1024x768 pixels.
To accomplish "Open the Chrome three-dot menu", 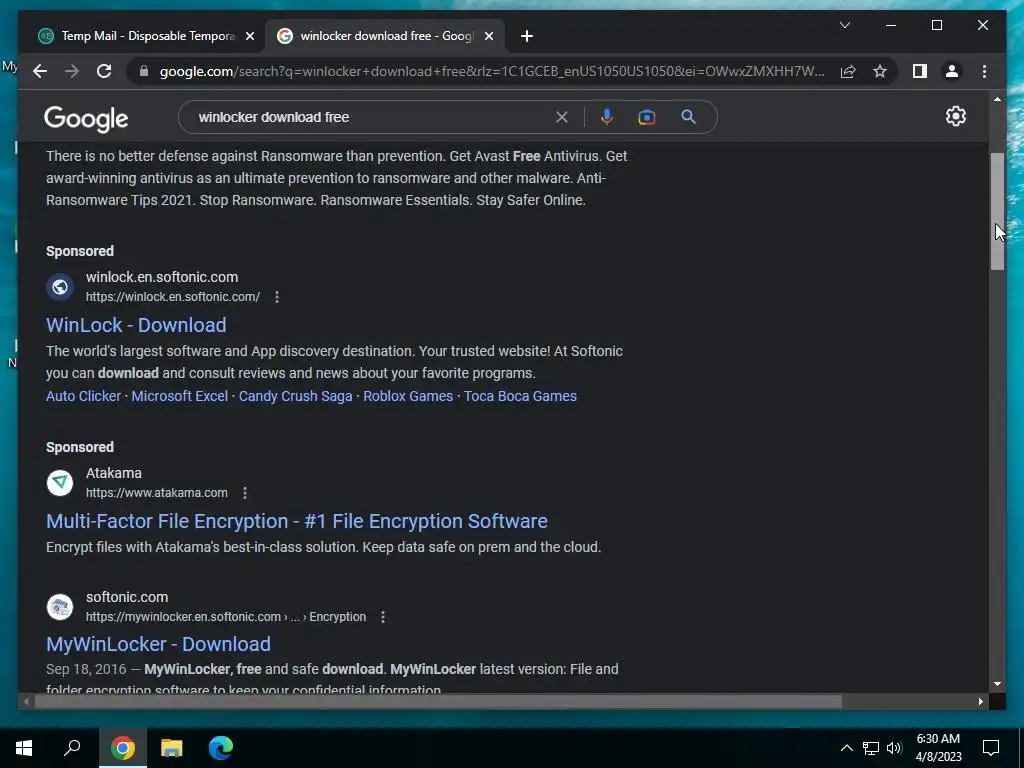I will [984, 71].
